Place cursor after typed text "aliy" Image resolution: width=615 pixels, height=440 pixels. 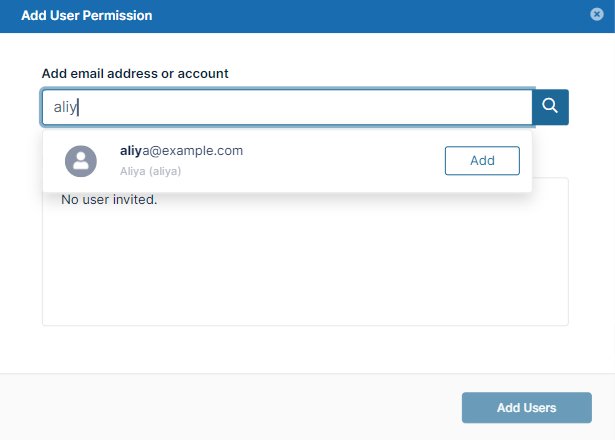78,107
